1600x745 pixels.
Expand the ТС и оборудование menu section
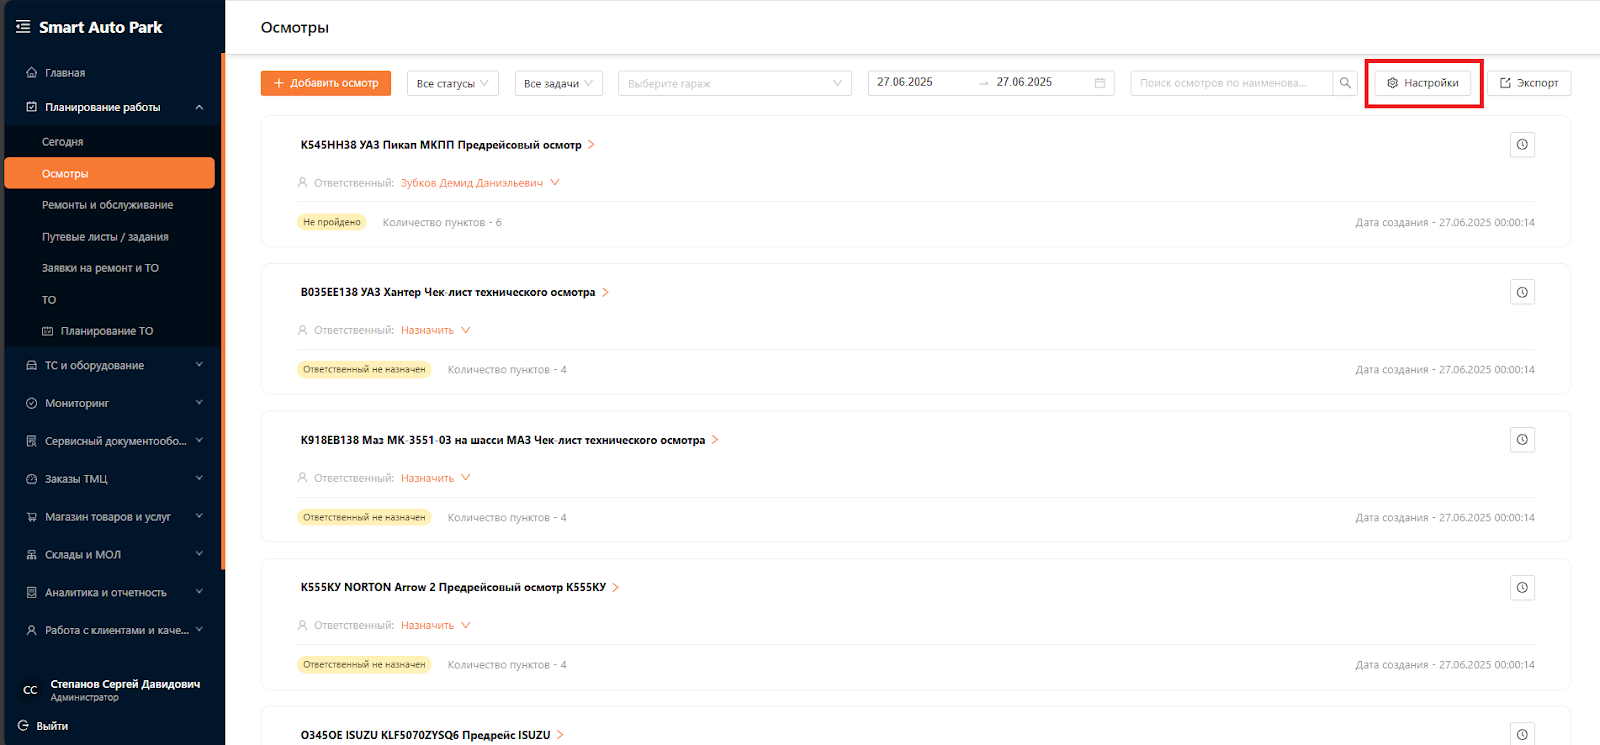114,366
